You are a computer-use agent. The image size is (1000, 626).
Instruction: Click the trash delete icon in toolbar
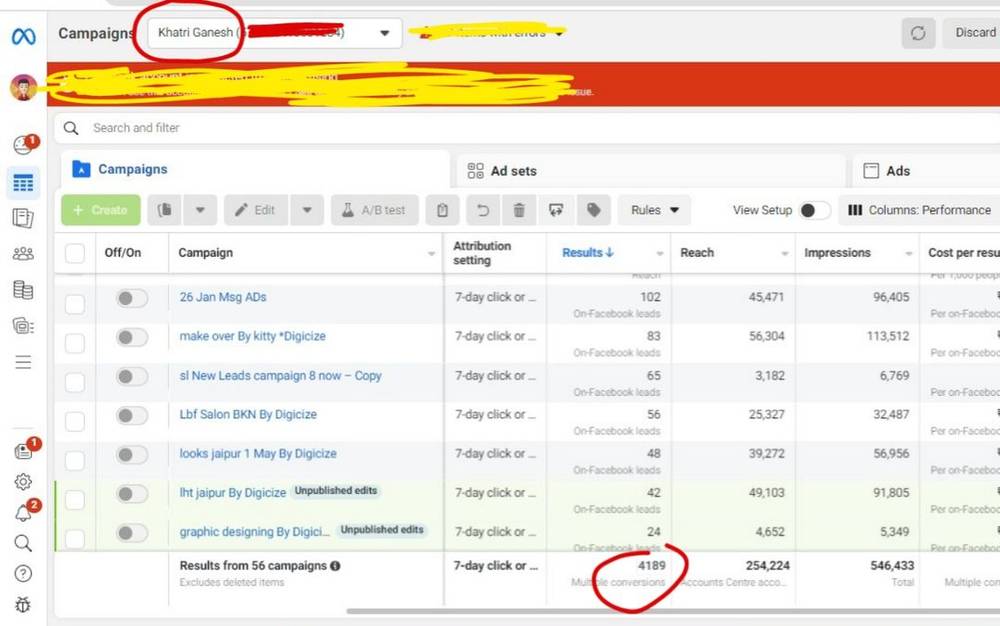(x=518, y=210)
